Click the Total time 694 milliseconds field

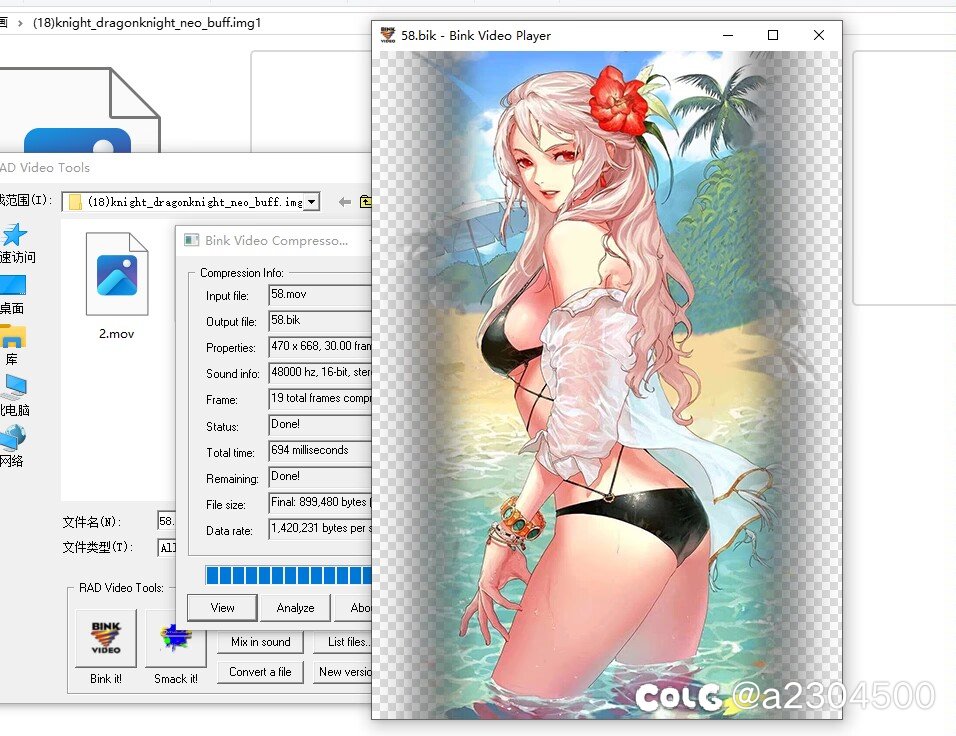tap(320, 451)
